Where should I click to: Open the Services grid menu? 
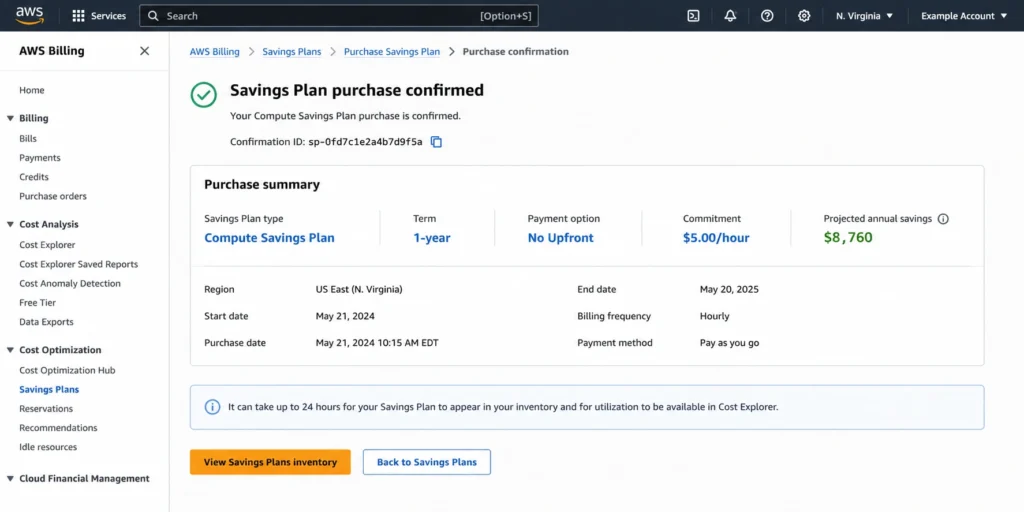[99, 16]
